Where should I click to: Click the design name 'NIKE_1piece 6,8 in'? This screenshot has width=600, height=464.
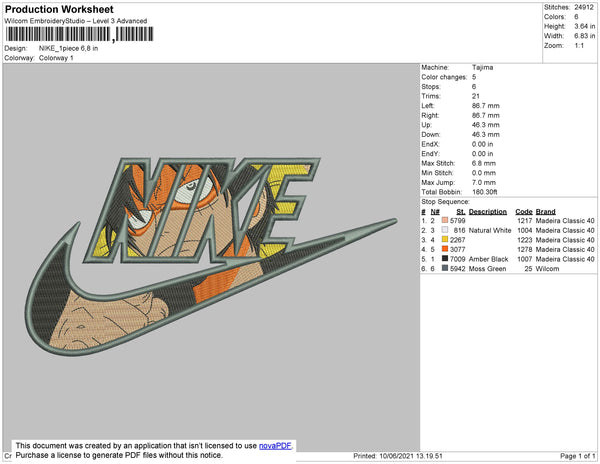68,49
